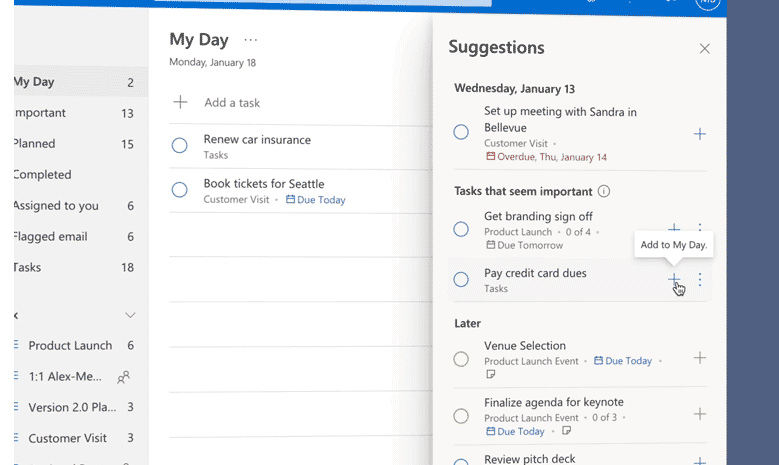Open Version 2.0 Pla... list

click(81, 407)
